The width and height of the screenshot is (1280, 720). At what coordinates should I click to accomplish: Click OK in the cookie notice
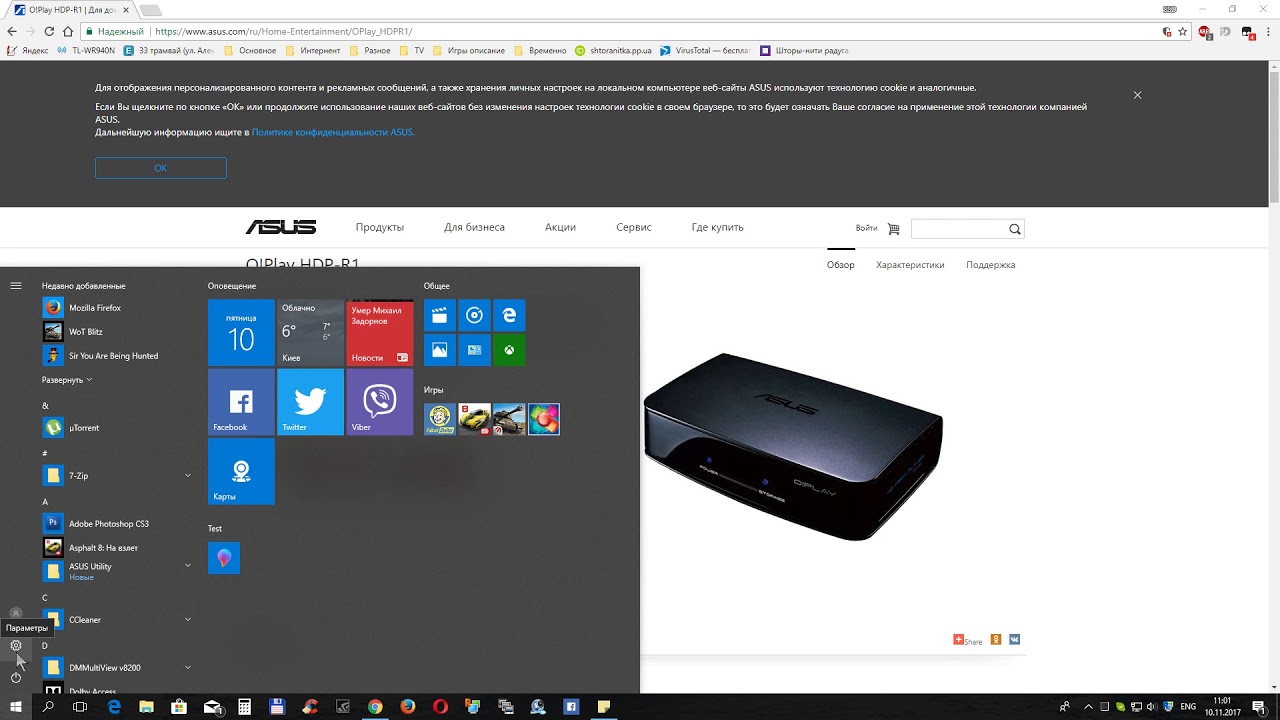click(161, 168)
